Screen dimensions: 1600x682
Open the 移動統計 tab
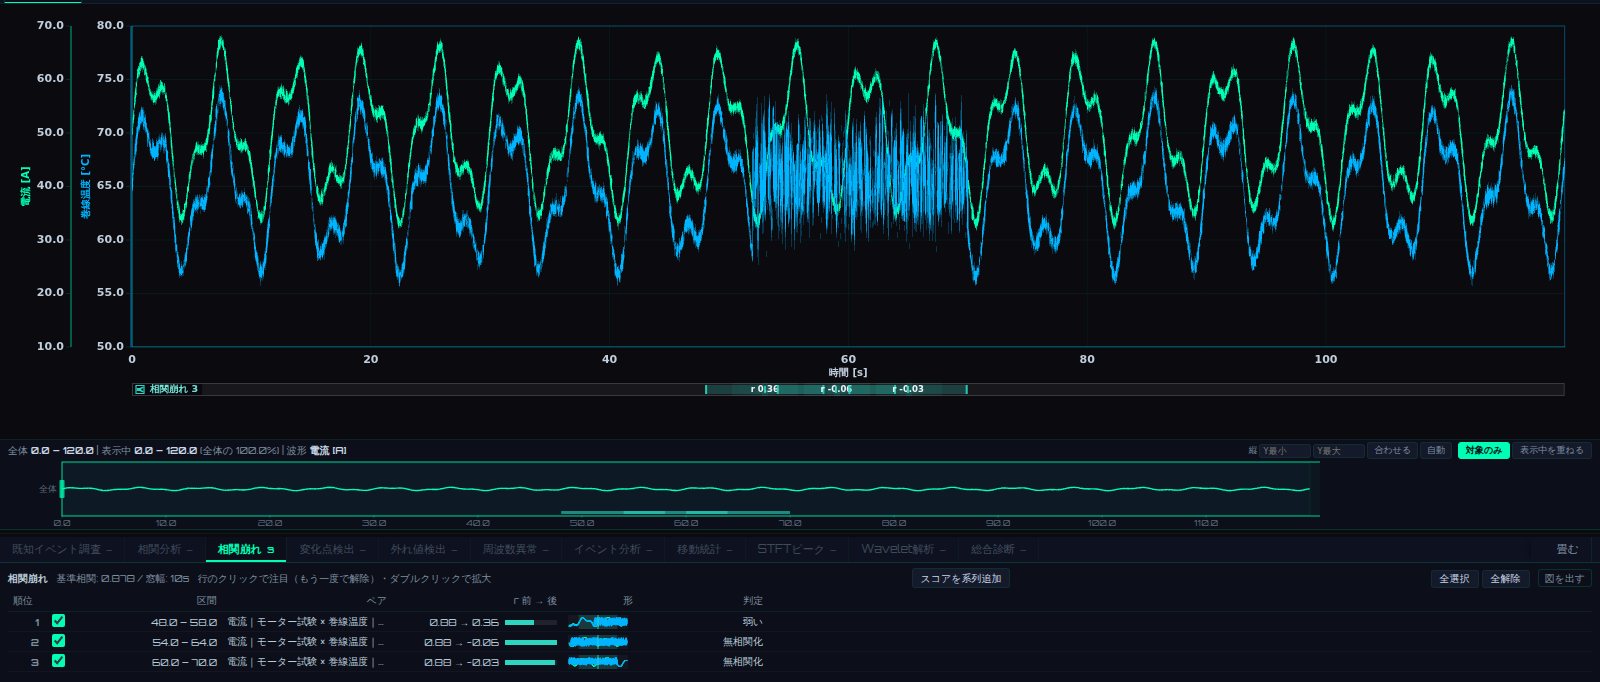pyautogui.click(x=704, y=549)
